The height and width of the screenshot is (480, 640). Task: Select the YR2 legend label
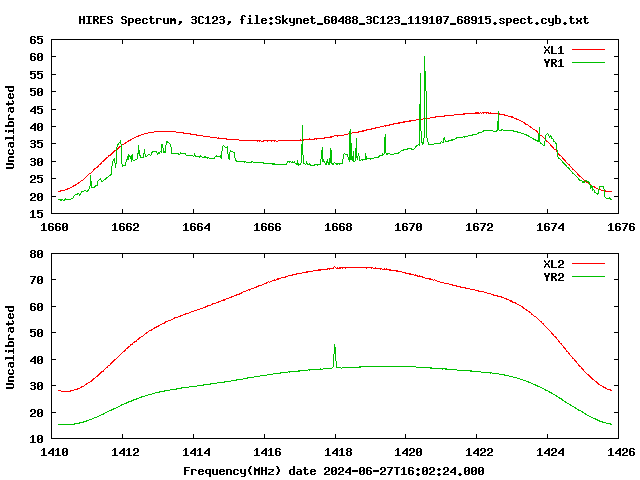click(553, 277)
